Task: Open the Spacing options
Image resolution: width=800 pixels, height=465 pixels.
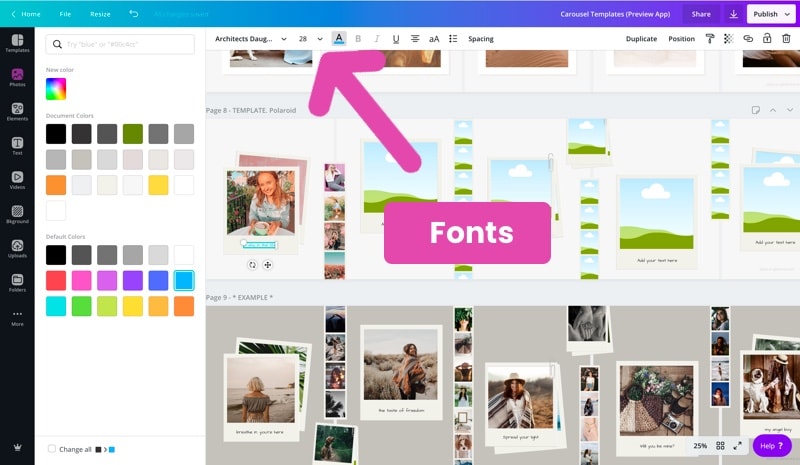Action: pyautogui.click(x=481, y=39)
